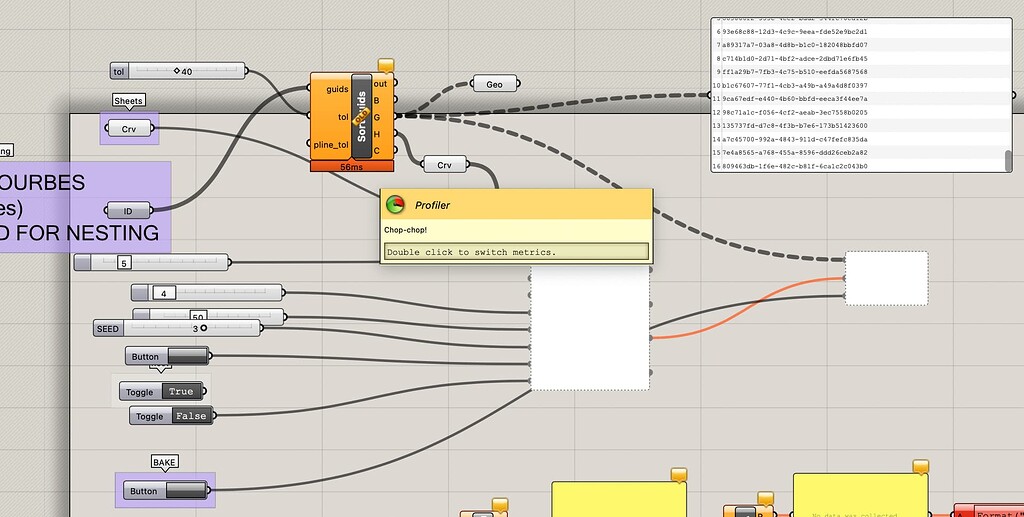The width and height of the screenshot is (1024, 517).
Task: Click the 56ms profiler bar
Action: click(x=352, y=167)
